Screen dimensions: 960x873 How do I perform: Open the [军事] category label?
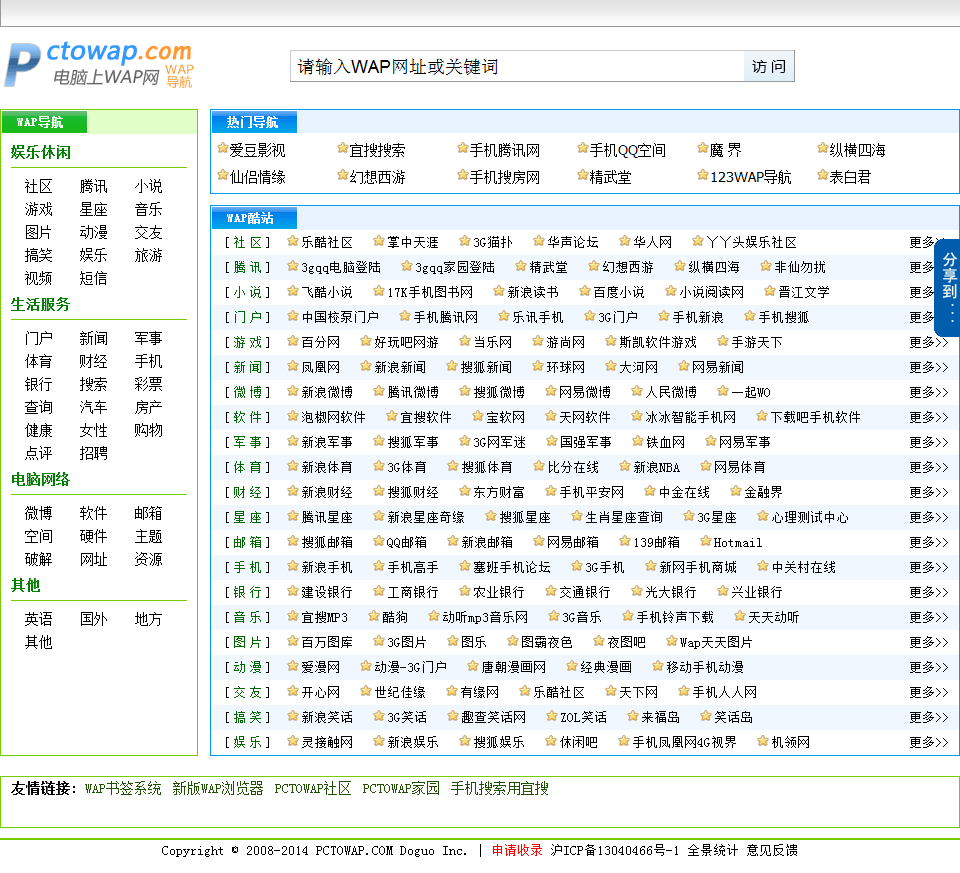(246, 442)
